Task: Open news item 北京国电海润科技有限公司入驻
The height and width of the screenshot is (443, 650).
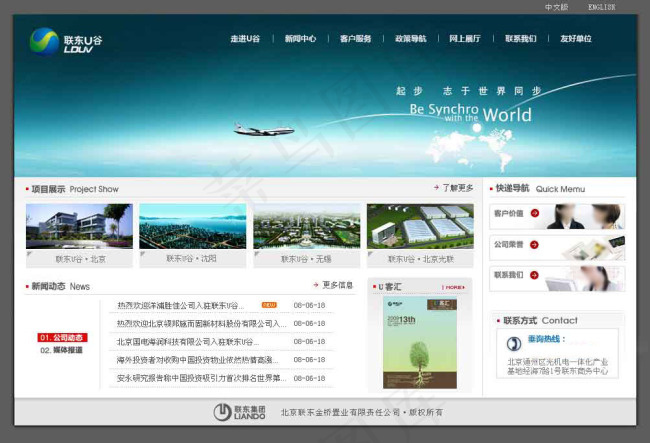Action: click(188, 342)
